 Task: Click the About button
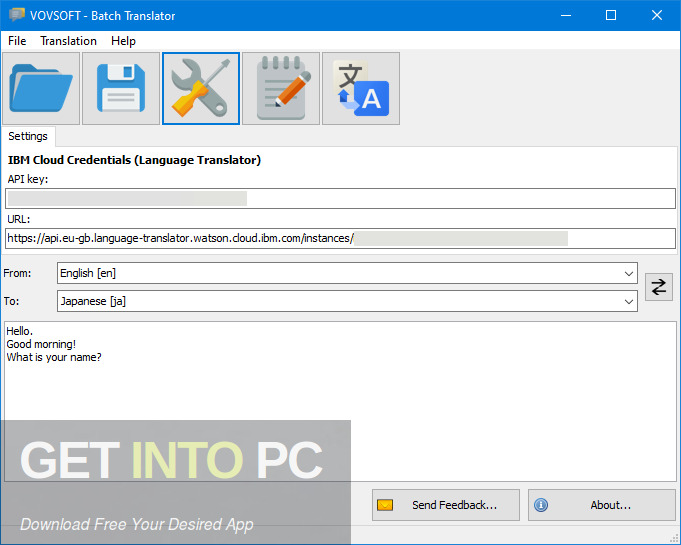coord(602,505)
